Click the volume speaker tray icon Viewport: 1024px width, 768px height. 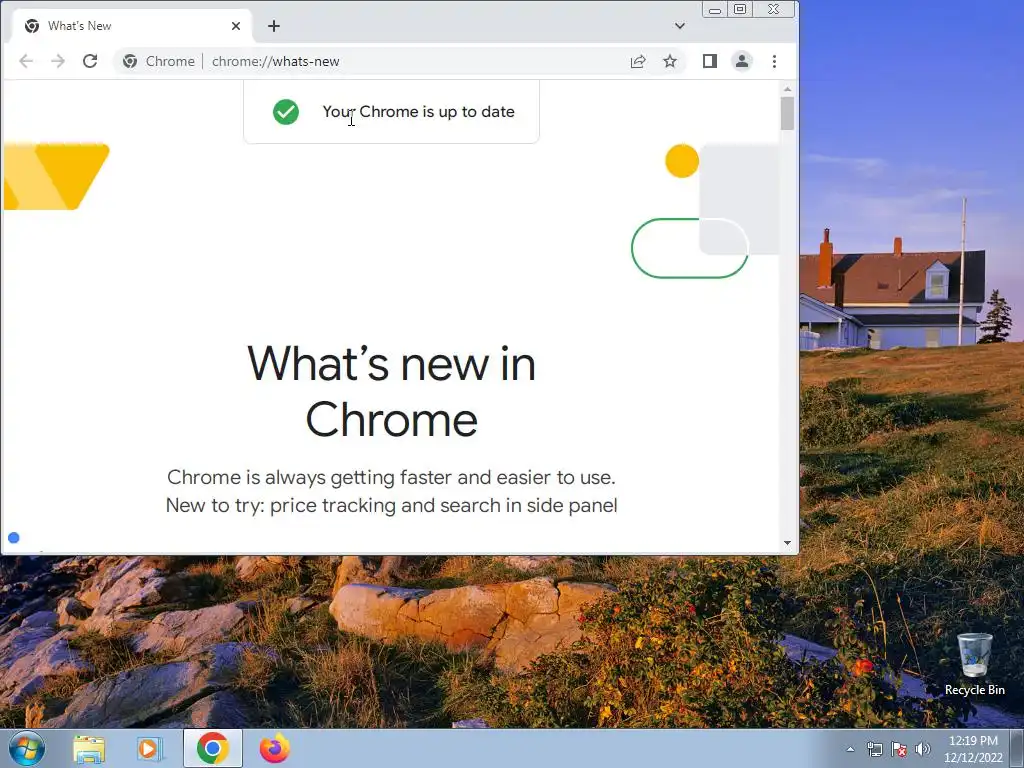point(922,749)
